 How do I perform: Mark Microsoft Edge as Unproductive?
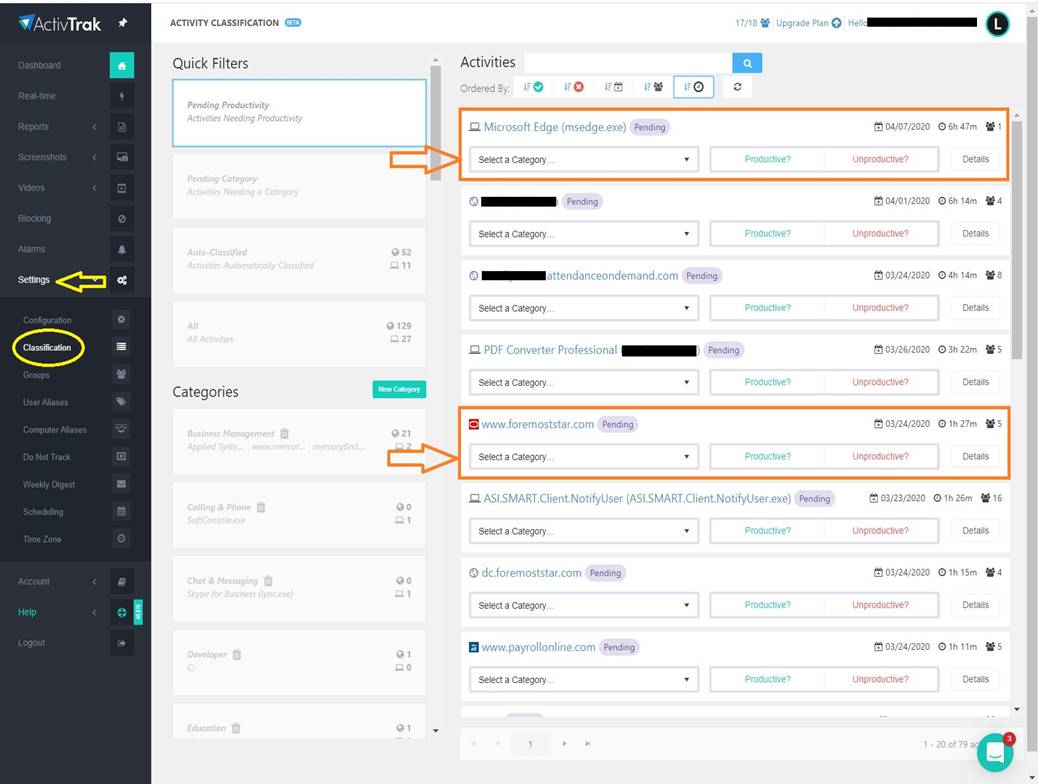click(880, 160)
